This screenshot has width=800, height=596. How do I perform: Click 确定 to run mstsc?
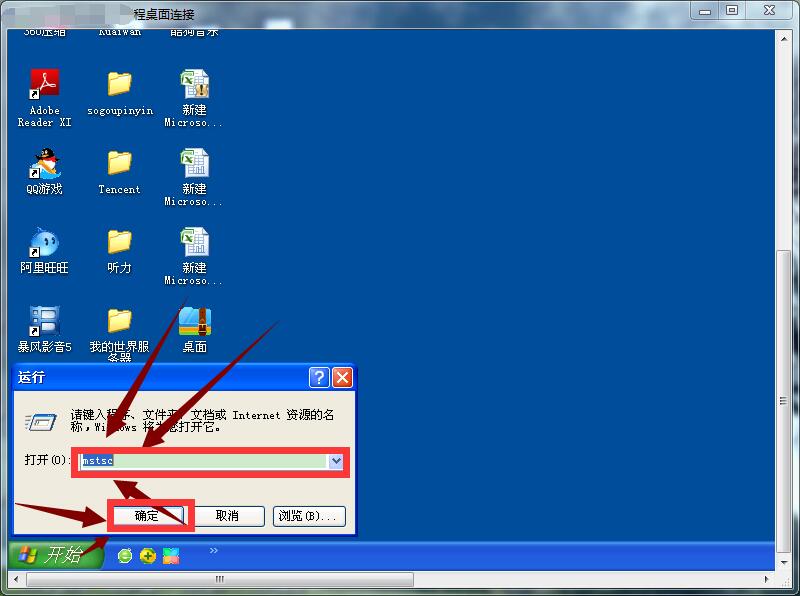(x=147, y=516)
